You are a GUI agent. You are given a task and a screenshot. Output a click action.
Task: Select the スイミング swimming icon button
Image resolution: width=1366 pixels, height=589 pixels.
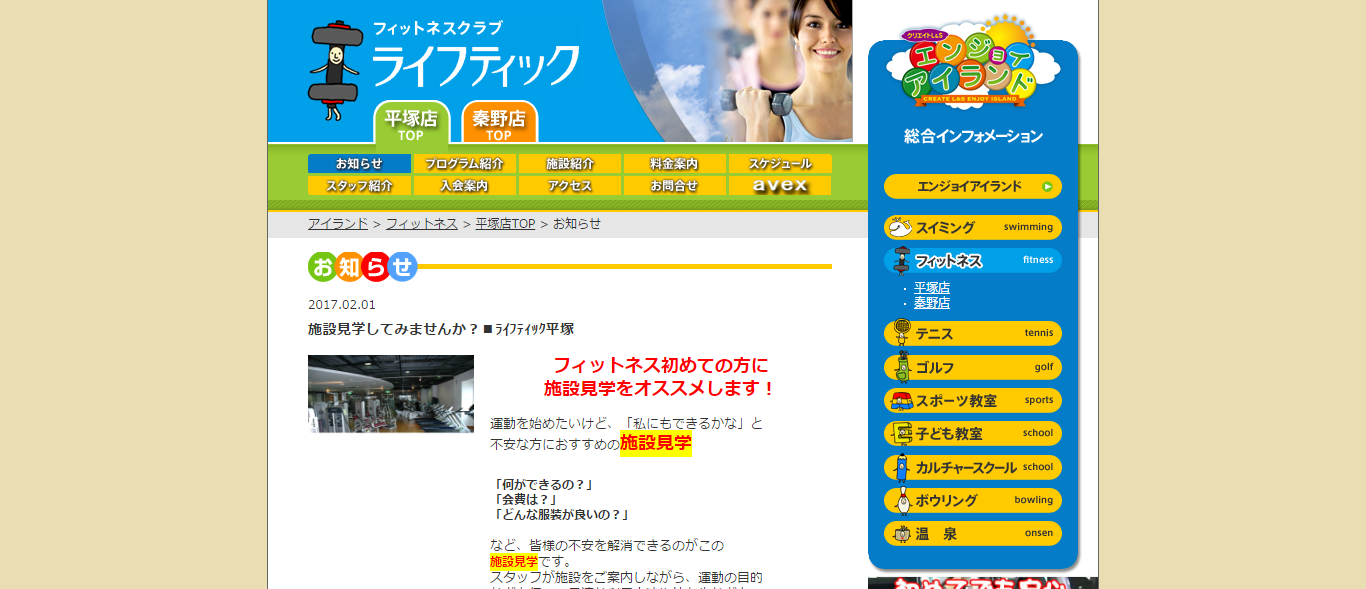tap(972, 228)
